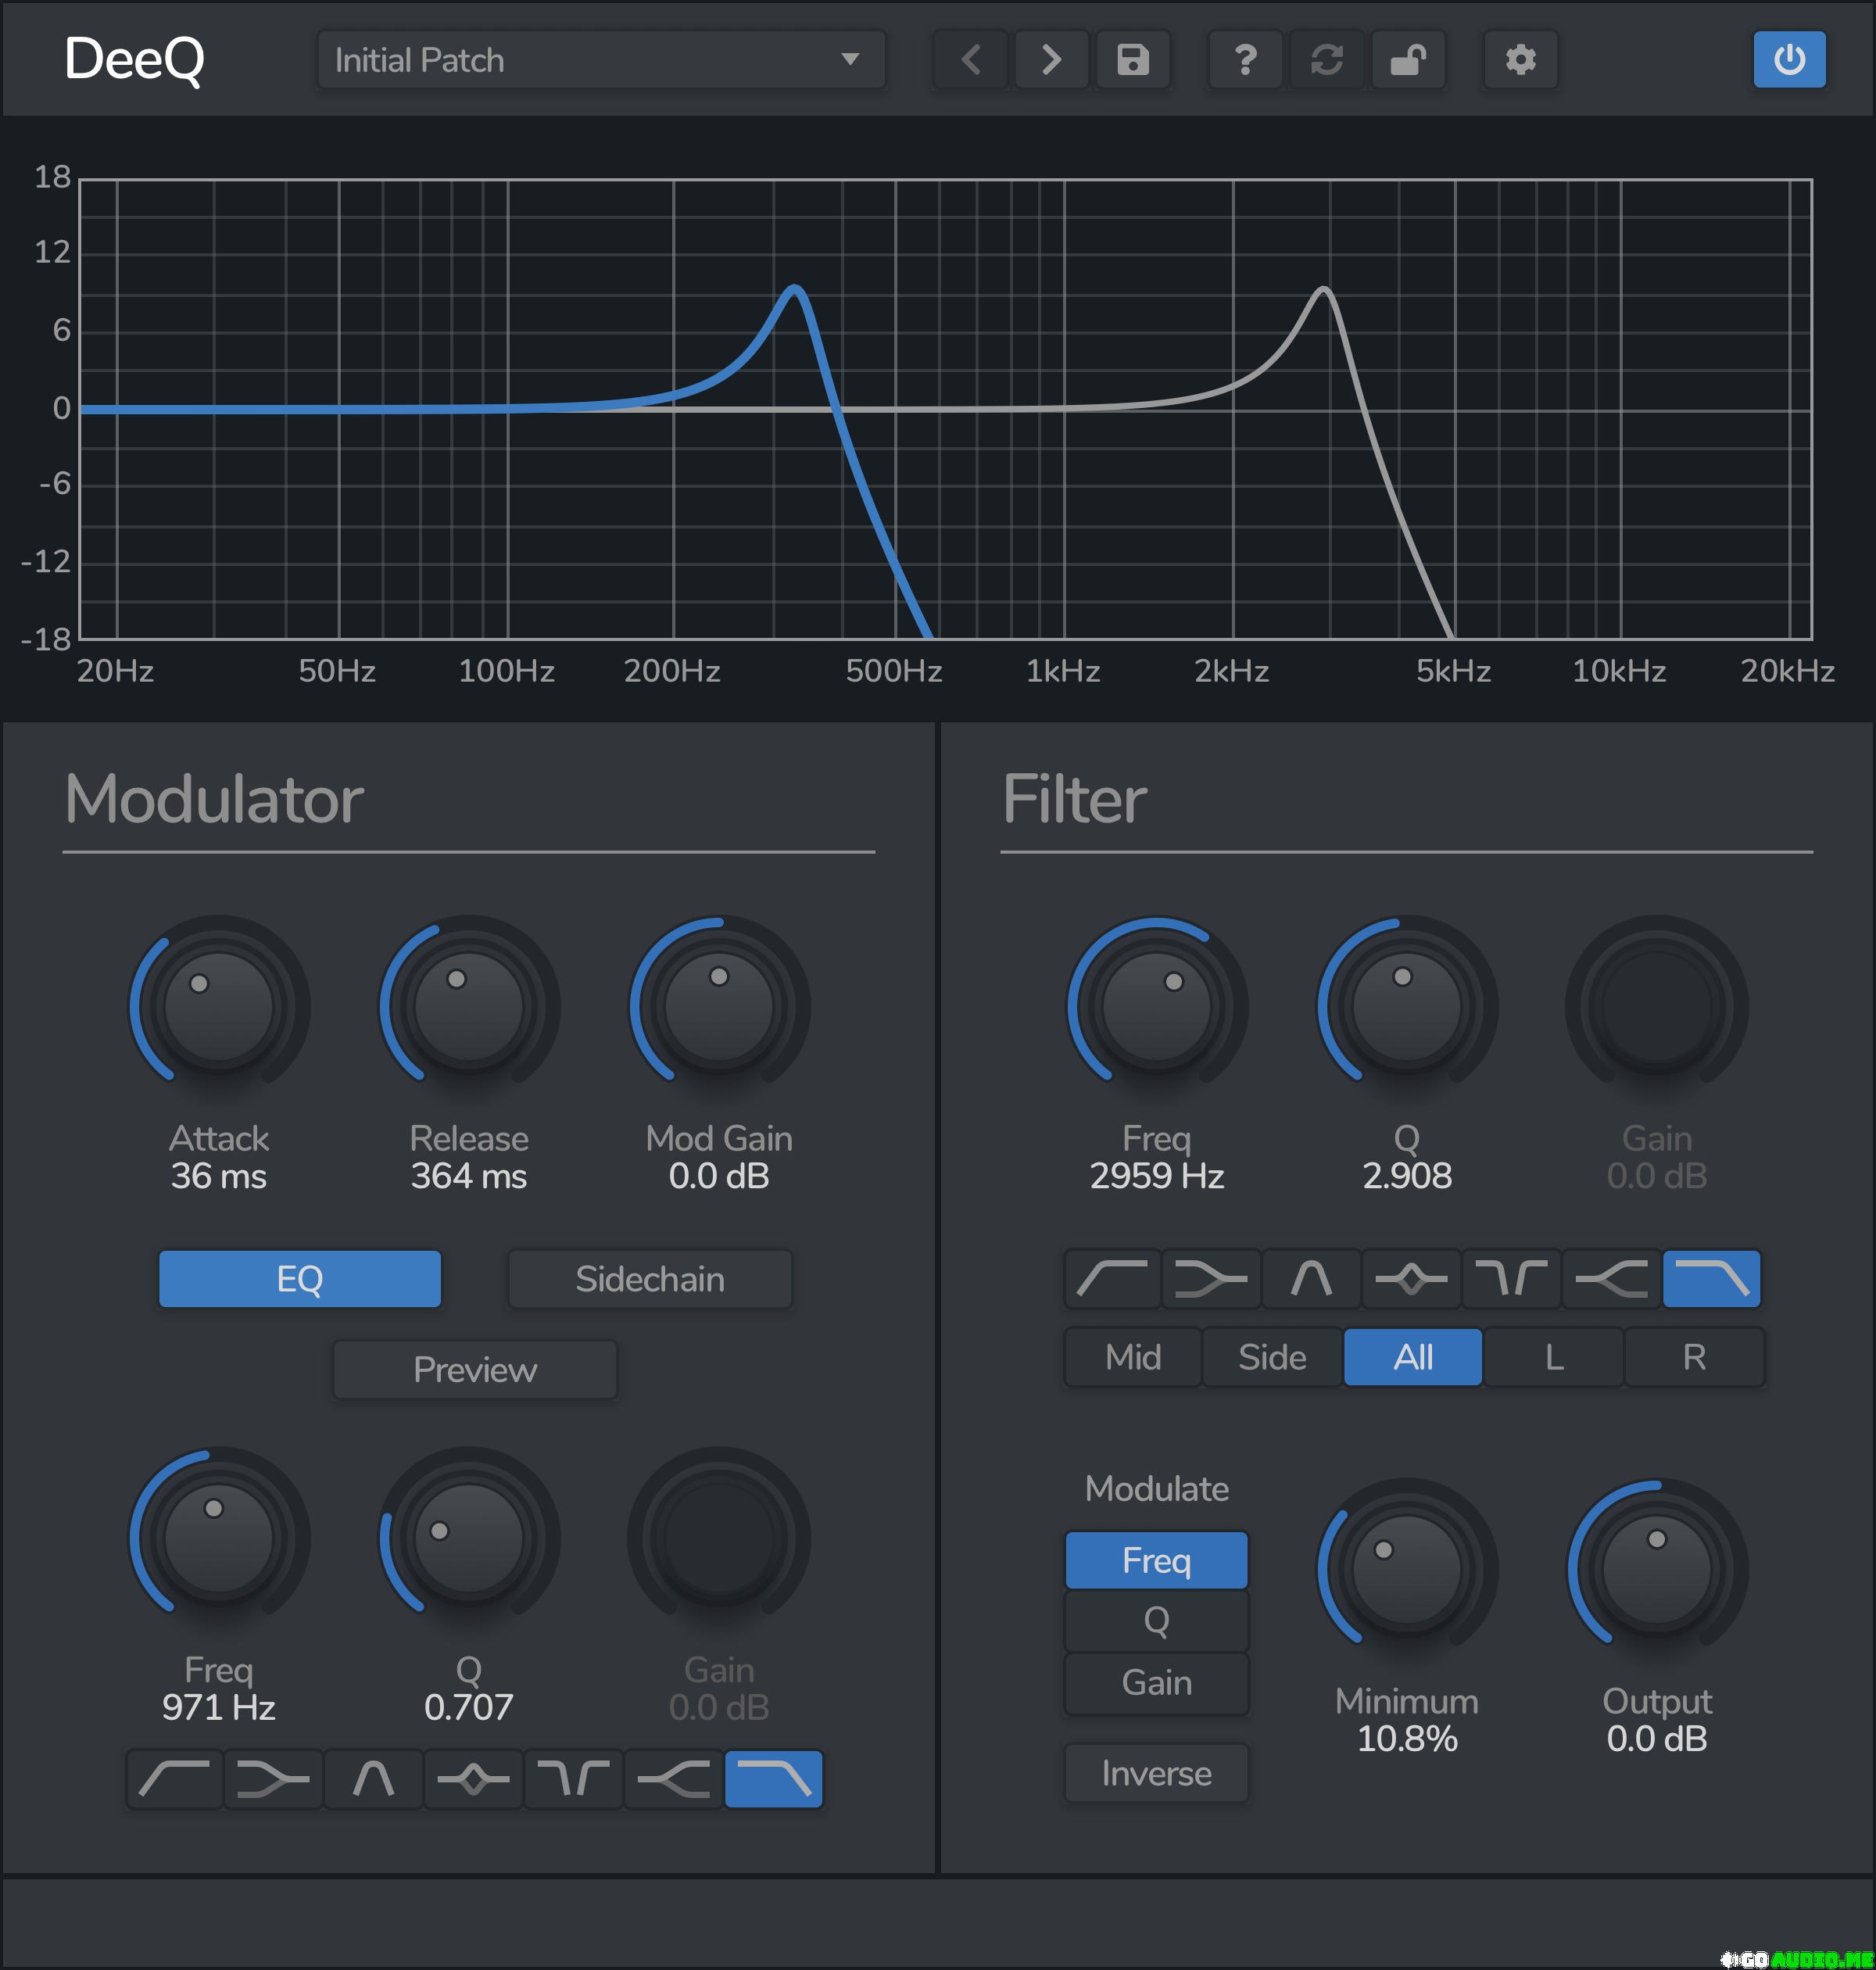Image resolution: width=1876 pixels, height=1970 pixels.
Task: Choose the Filter notch shape icon
Action: tap(1511, 1278)
